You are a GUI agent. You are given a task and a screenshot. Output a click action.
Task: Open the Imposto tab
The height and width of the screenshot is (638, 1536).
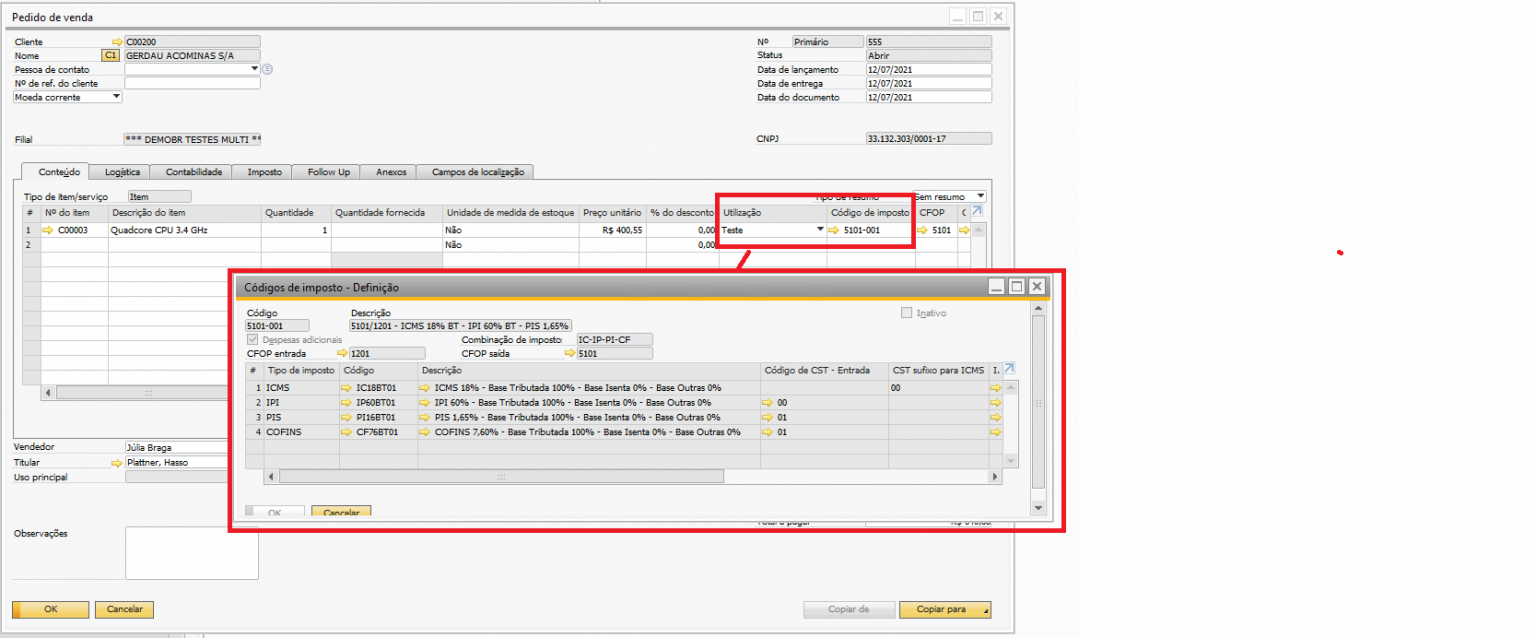pos(264,172)
